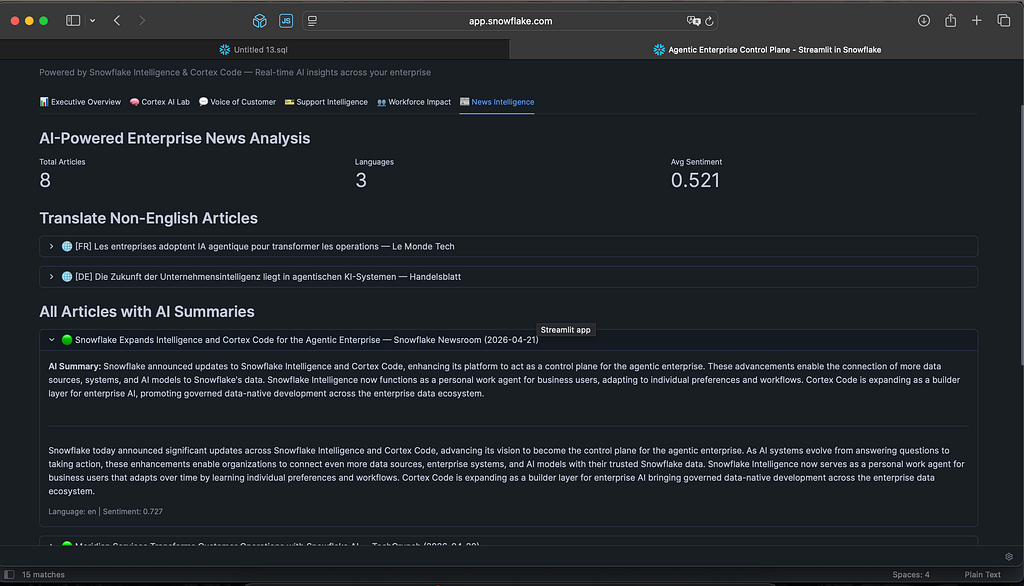
Task: Click the '15 matches' status text
Action: [x=43, y=575]
